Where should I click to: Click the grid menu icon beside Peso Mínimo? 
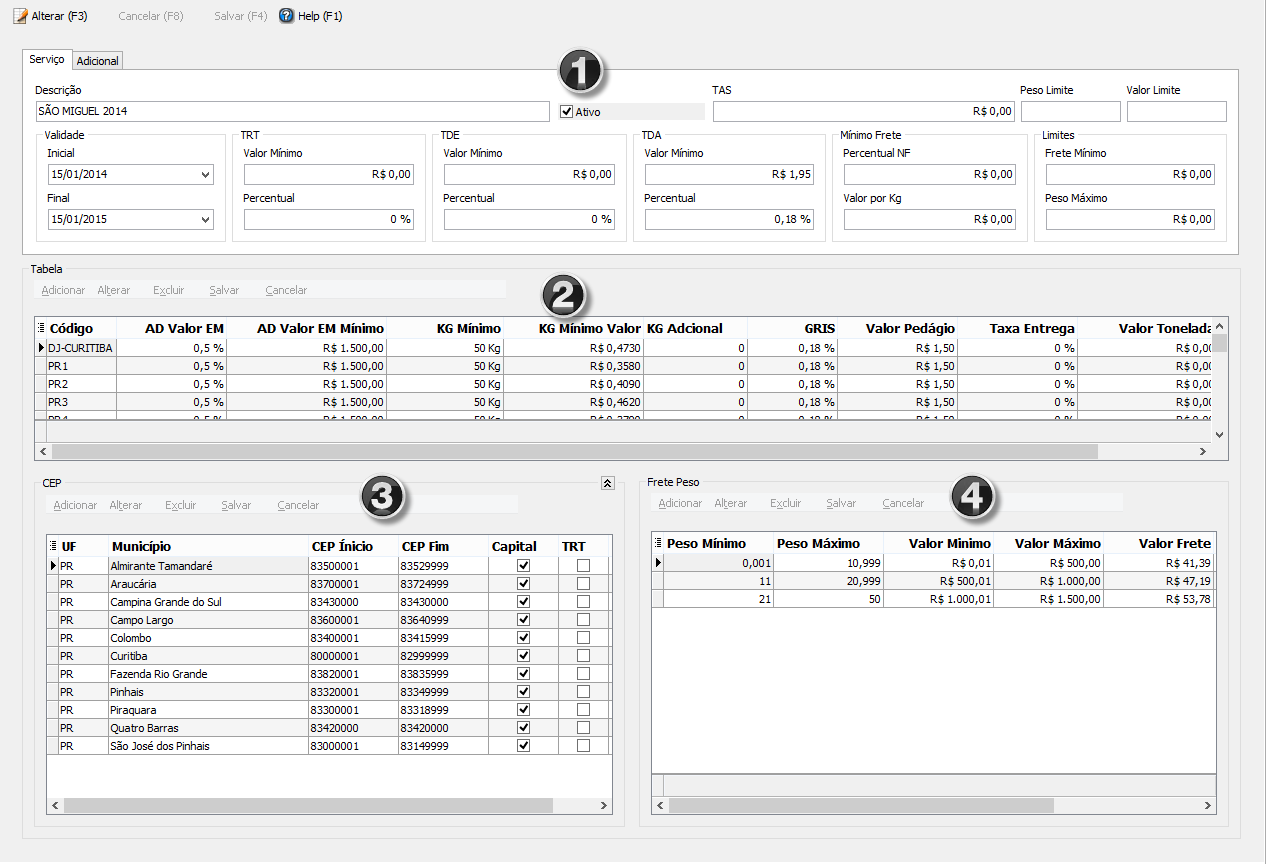tap(658, 543)
